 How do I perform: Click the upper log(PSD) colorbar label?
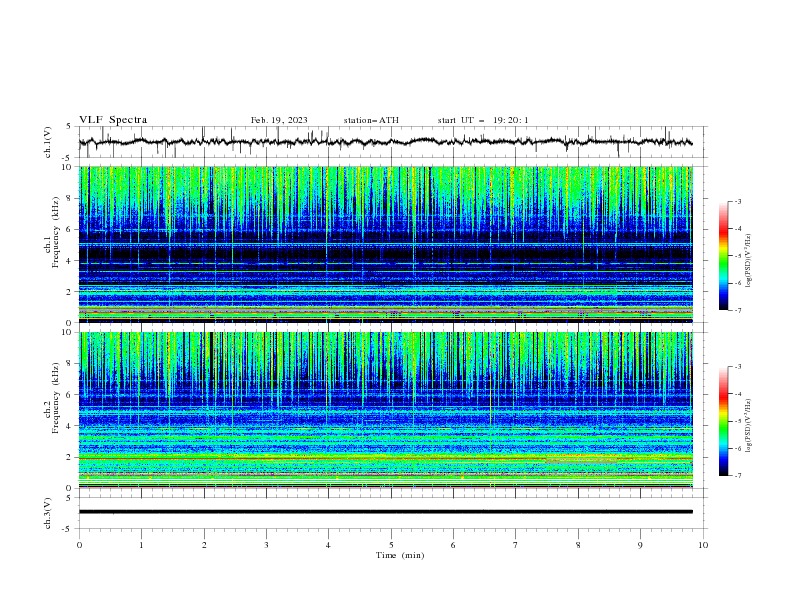[748, 261]
